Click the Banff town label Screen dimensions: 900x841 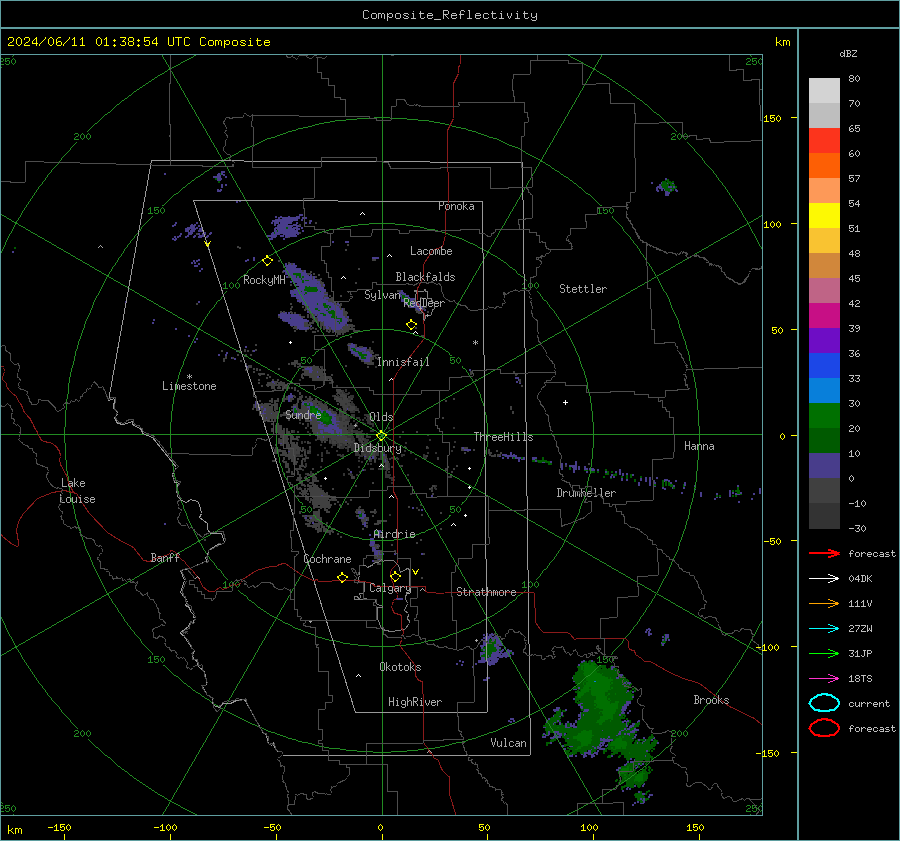click(165, 557)
